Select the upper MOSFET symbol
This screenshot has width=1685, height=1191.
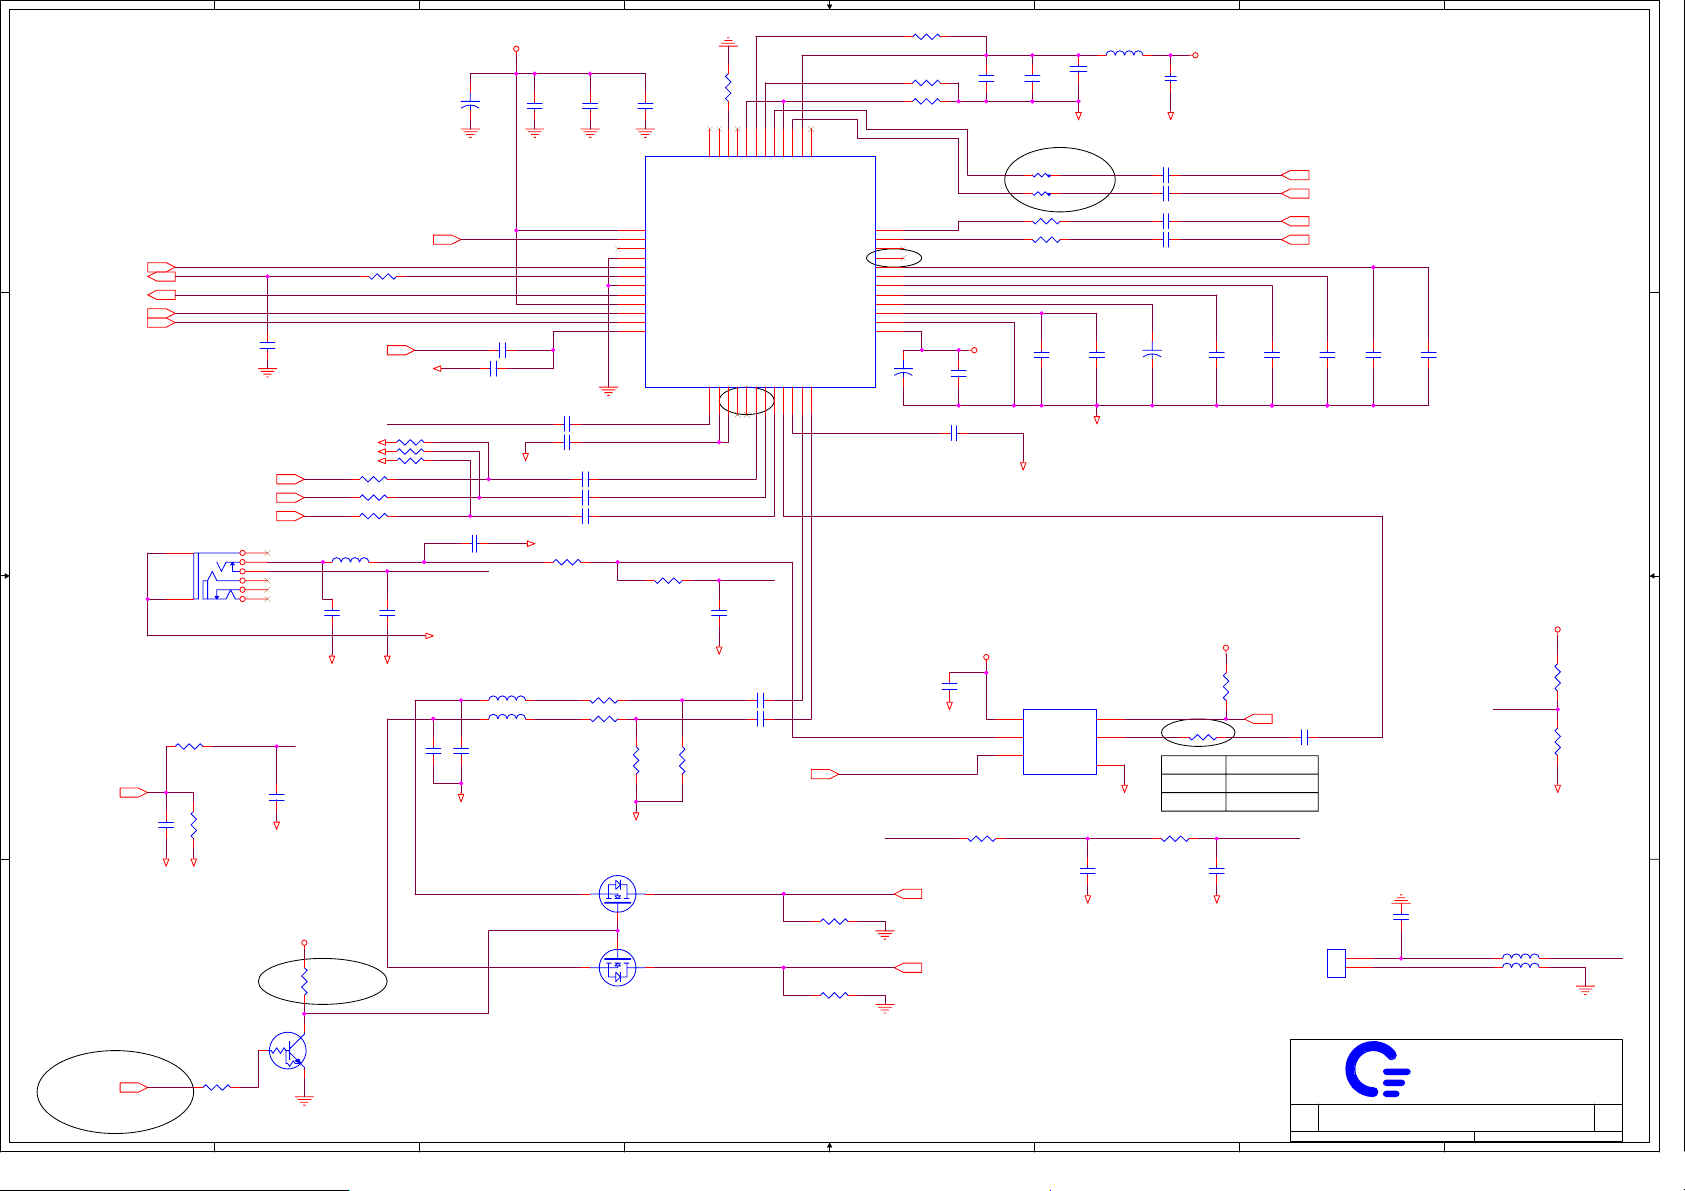[617, 893]
